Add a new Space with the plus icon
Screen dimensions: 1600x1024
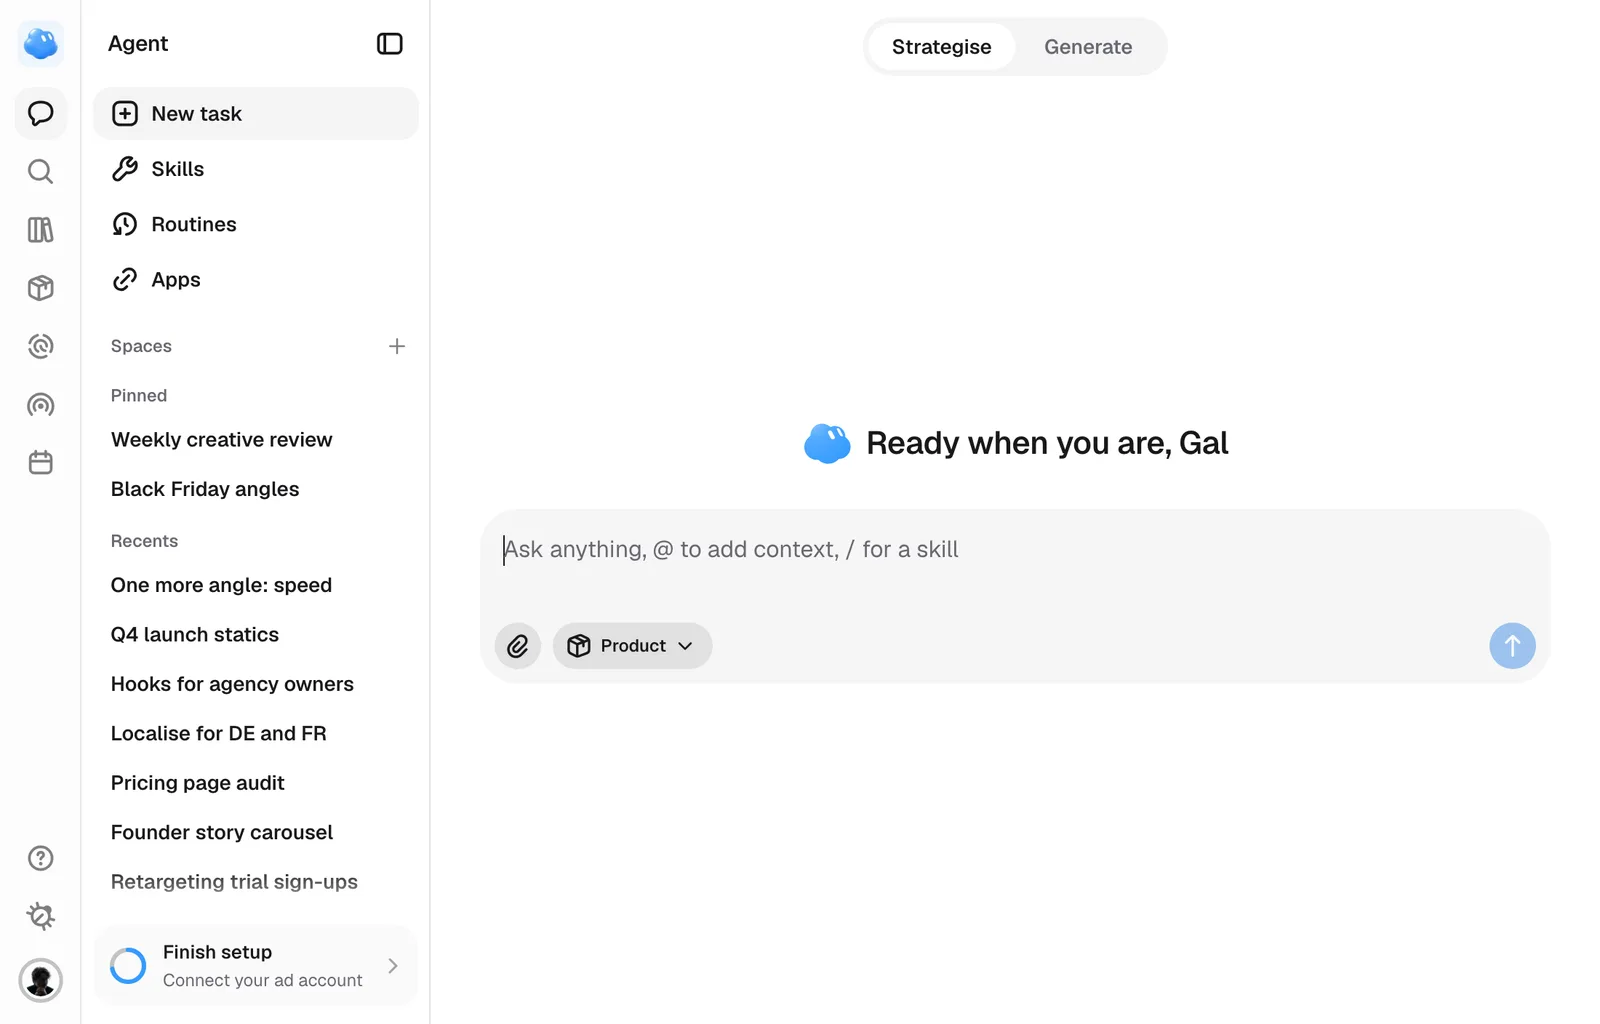click(397, 346)
